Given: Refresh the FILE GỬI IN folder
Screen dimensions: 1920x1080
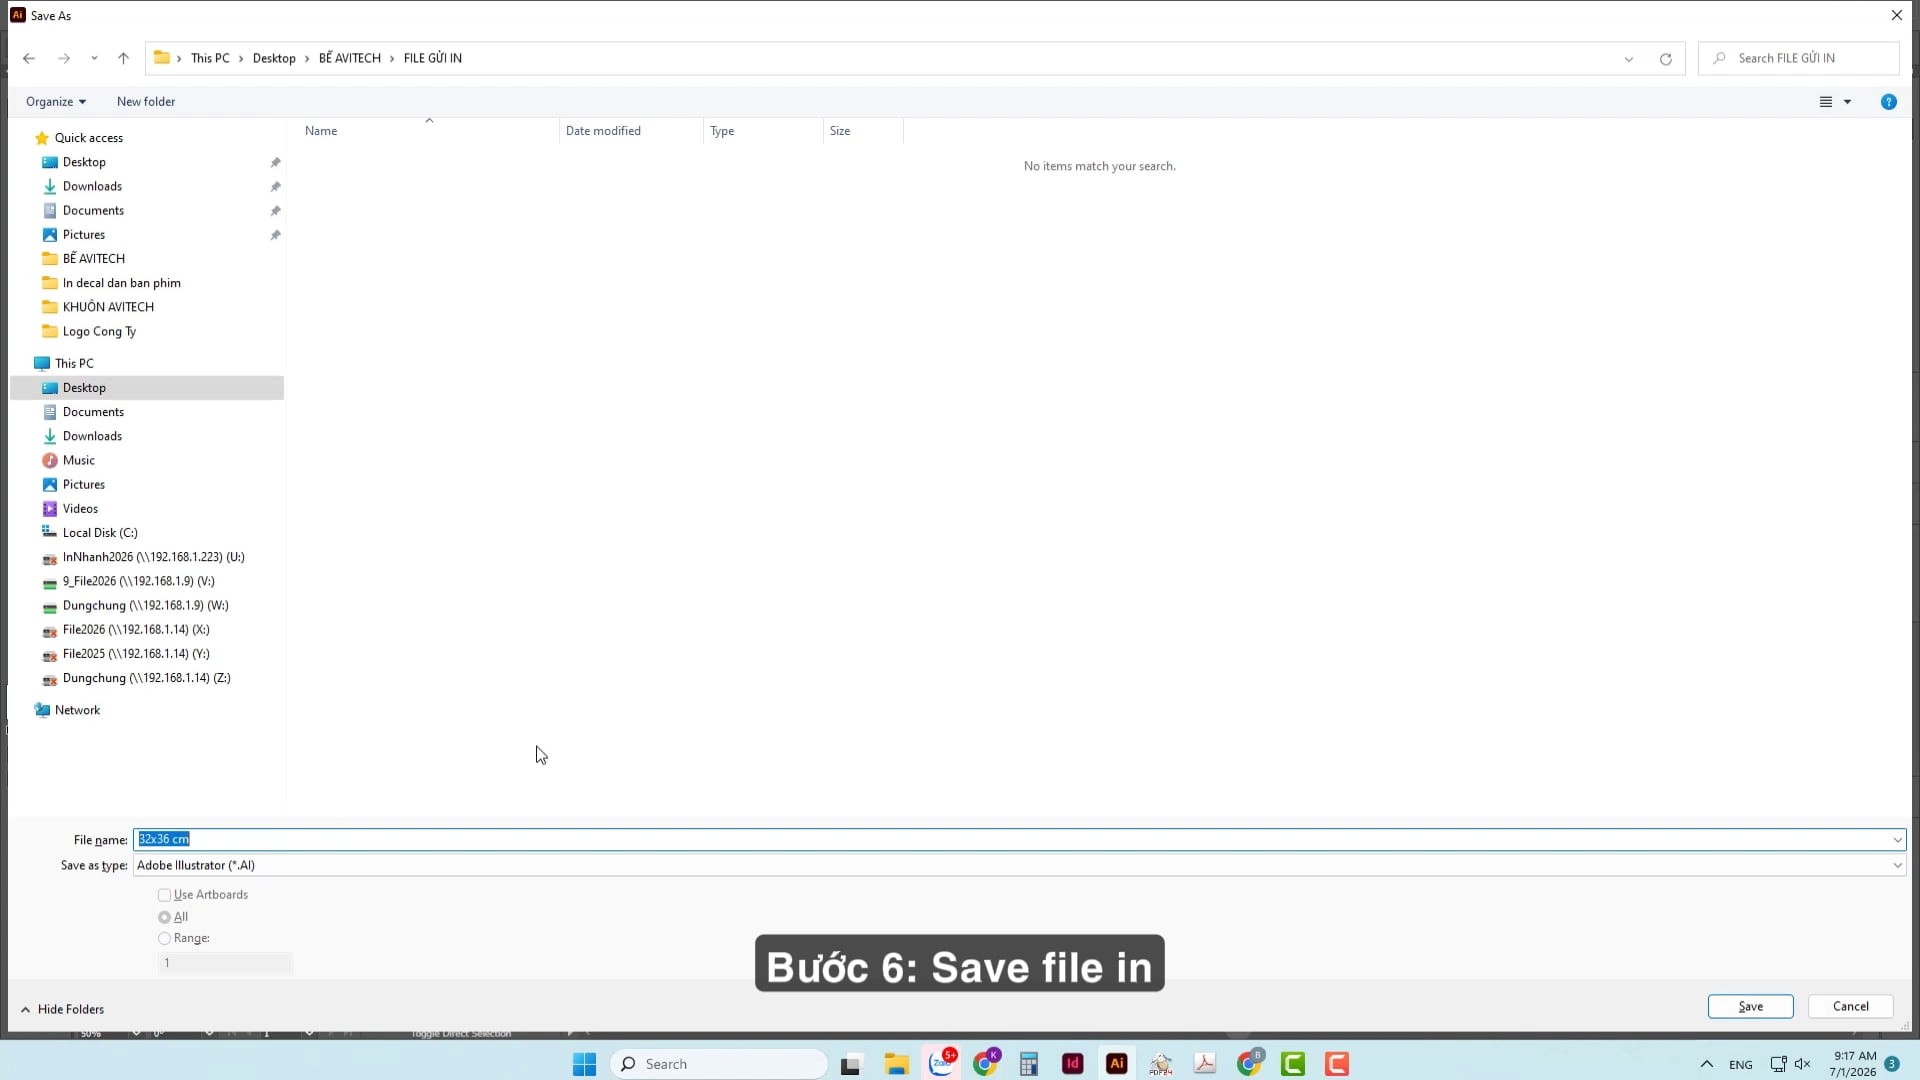Looking at the screenshot, I should click(1665, 59).
